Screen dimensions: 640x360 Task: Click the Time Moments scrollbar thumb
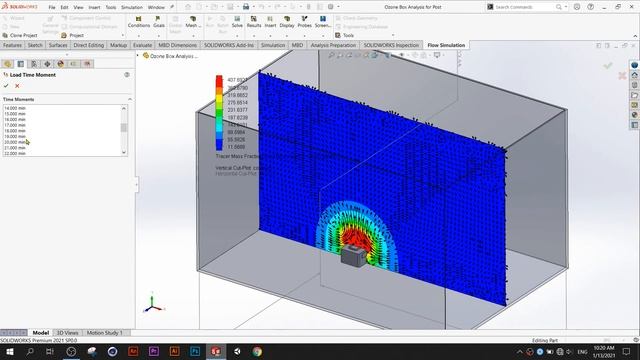[124, 128]
